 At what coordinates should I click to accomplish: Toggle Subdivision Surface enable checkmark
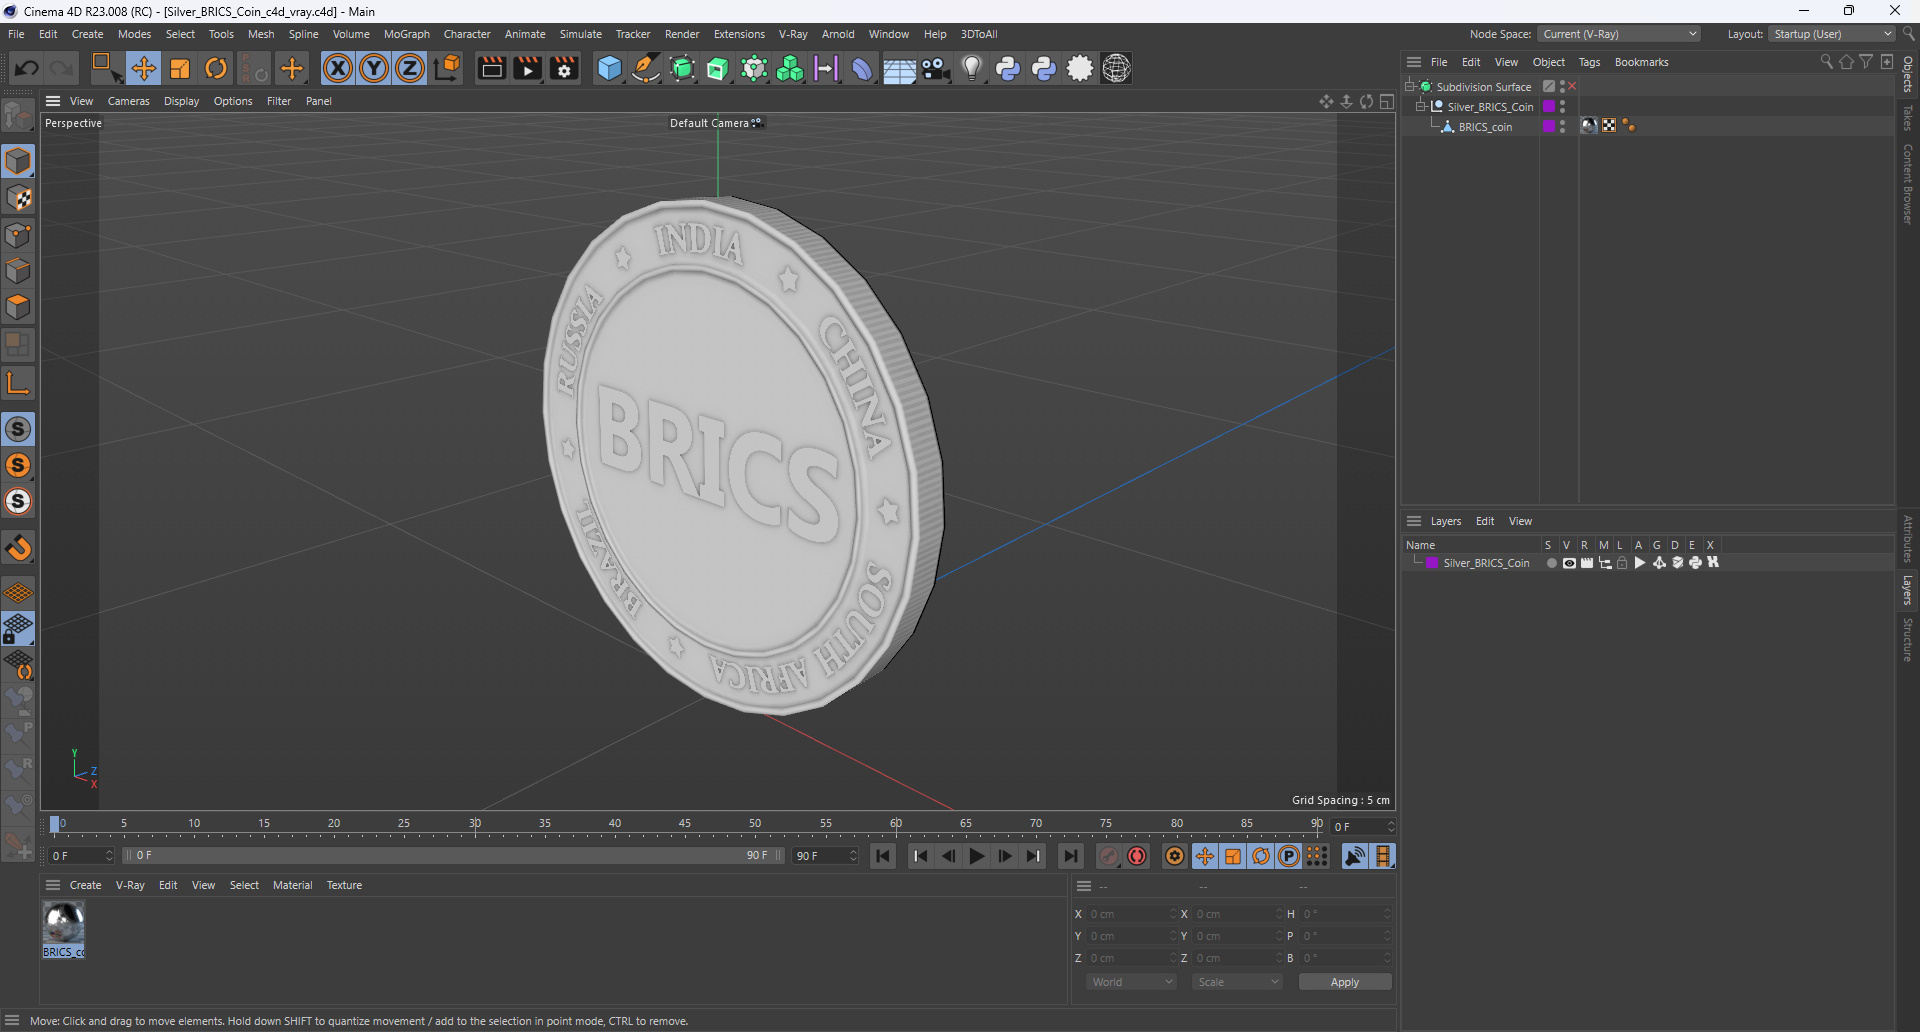click(1572, 86)
